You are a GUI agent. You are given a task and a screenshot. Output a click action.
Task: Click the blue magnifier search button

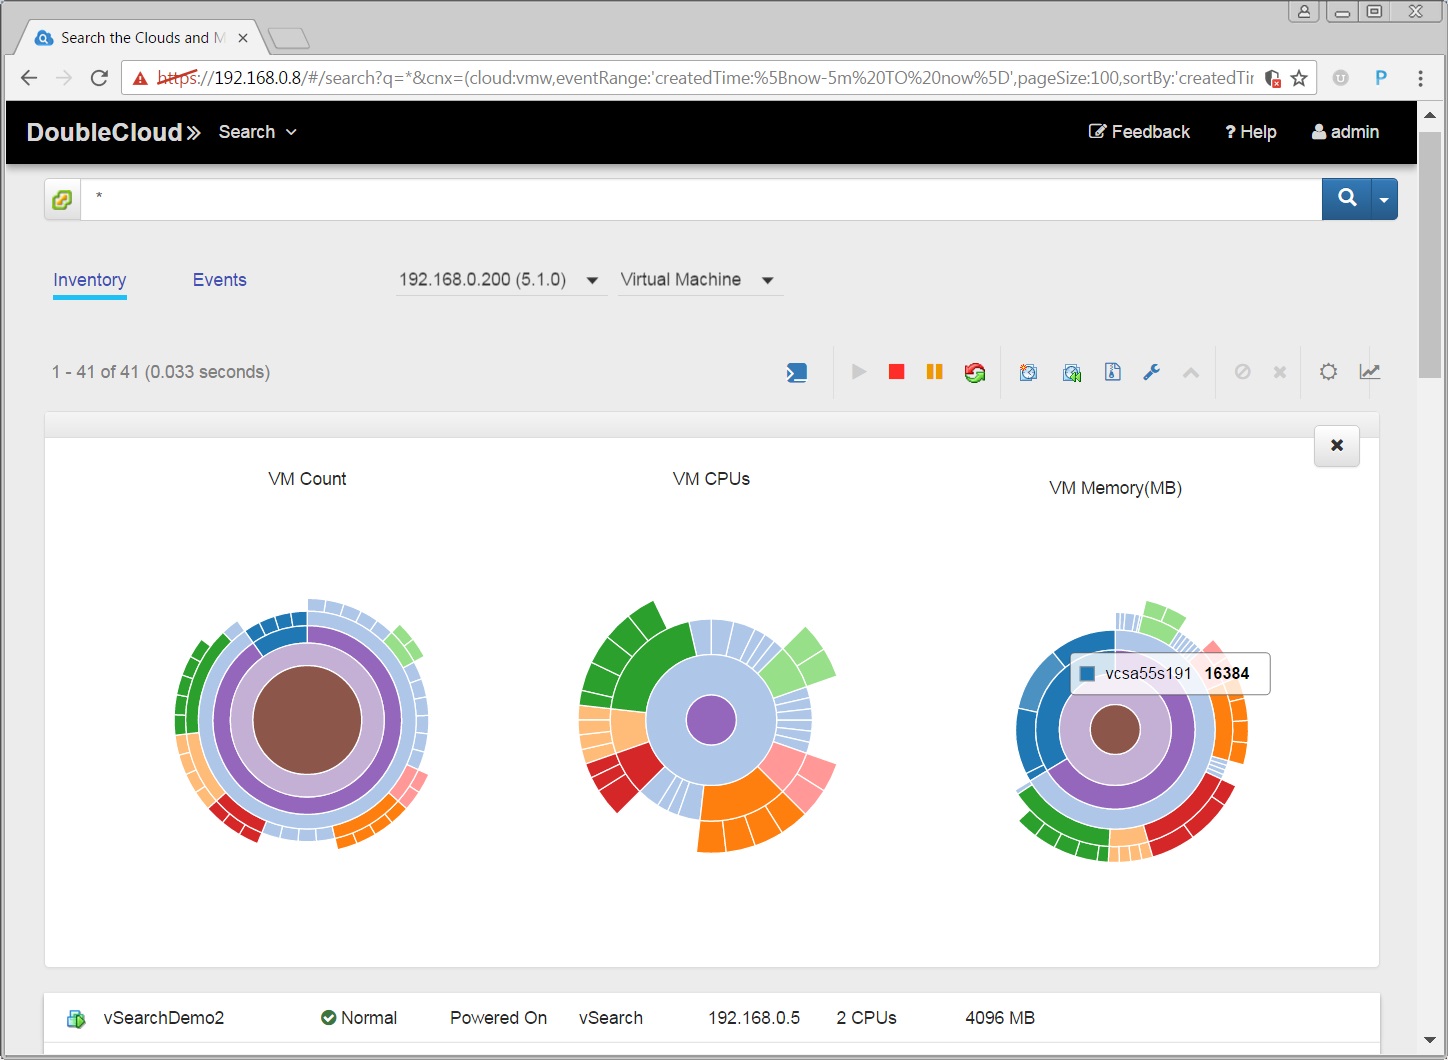pyautogui.click(x=1347, y=198)
